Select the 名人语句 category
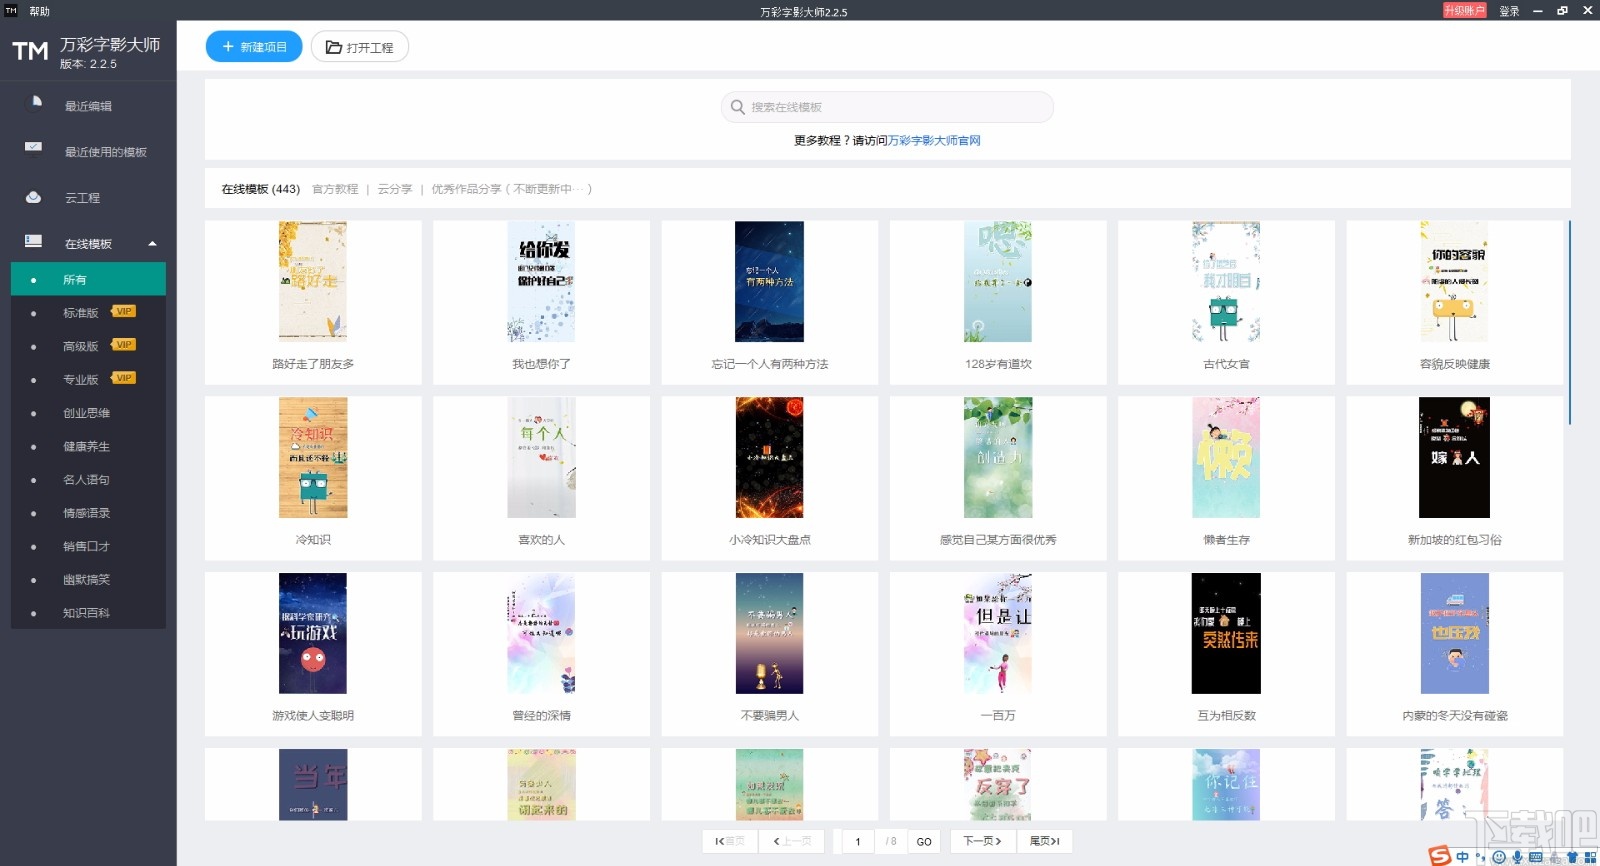 [88, 479]
